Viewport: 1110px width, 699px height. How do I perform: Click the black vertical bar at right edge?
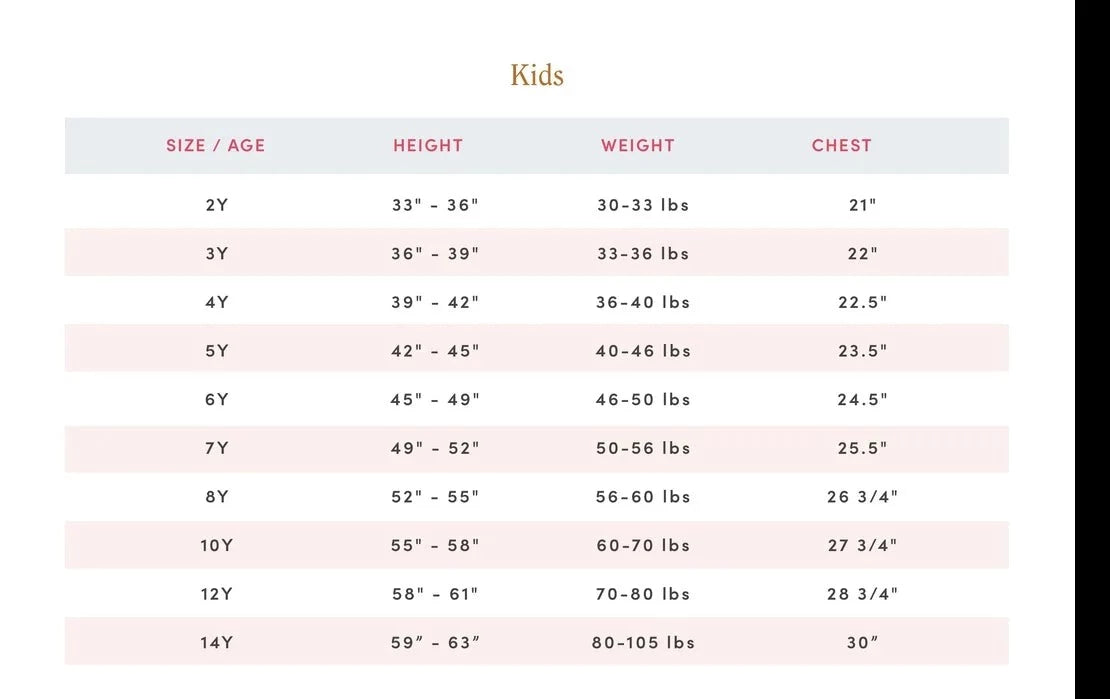pyautogui.click(x=1092, y=349)
